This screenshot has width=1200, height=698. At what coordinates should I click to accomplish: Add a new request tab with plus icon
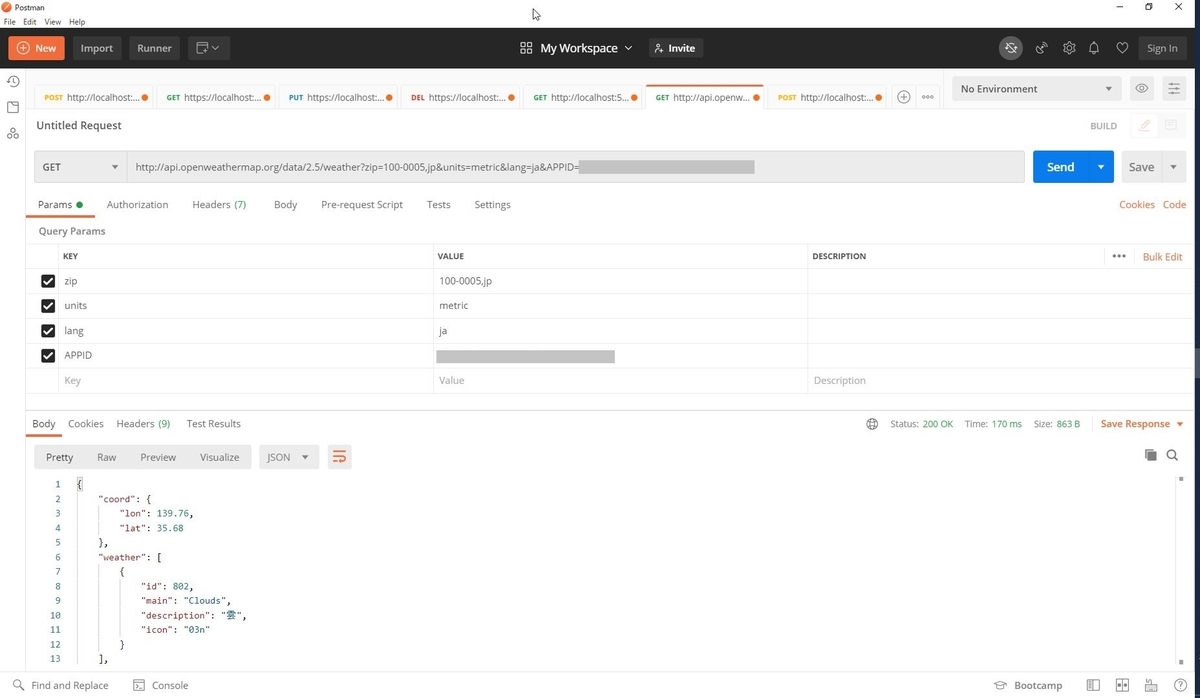(x=904, y=97)
